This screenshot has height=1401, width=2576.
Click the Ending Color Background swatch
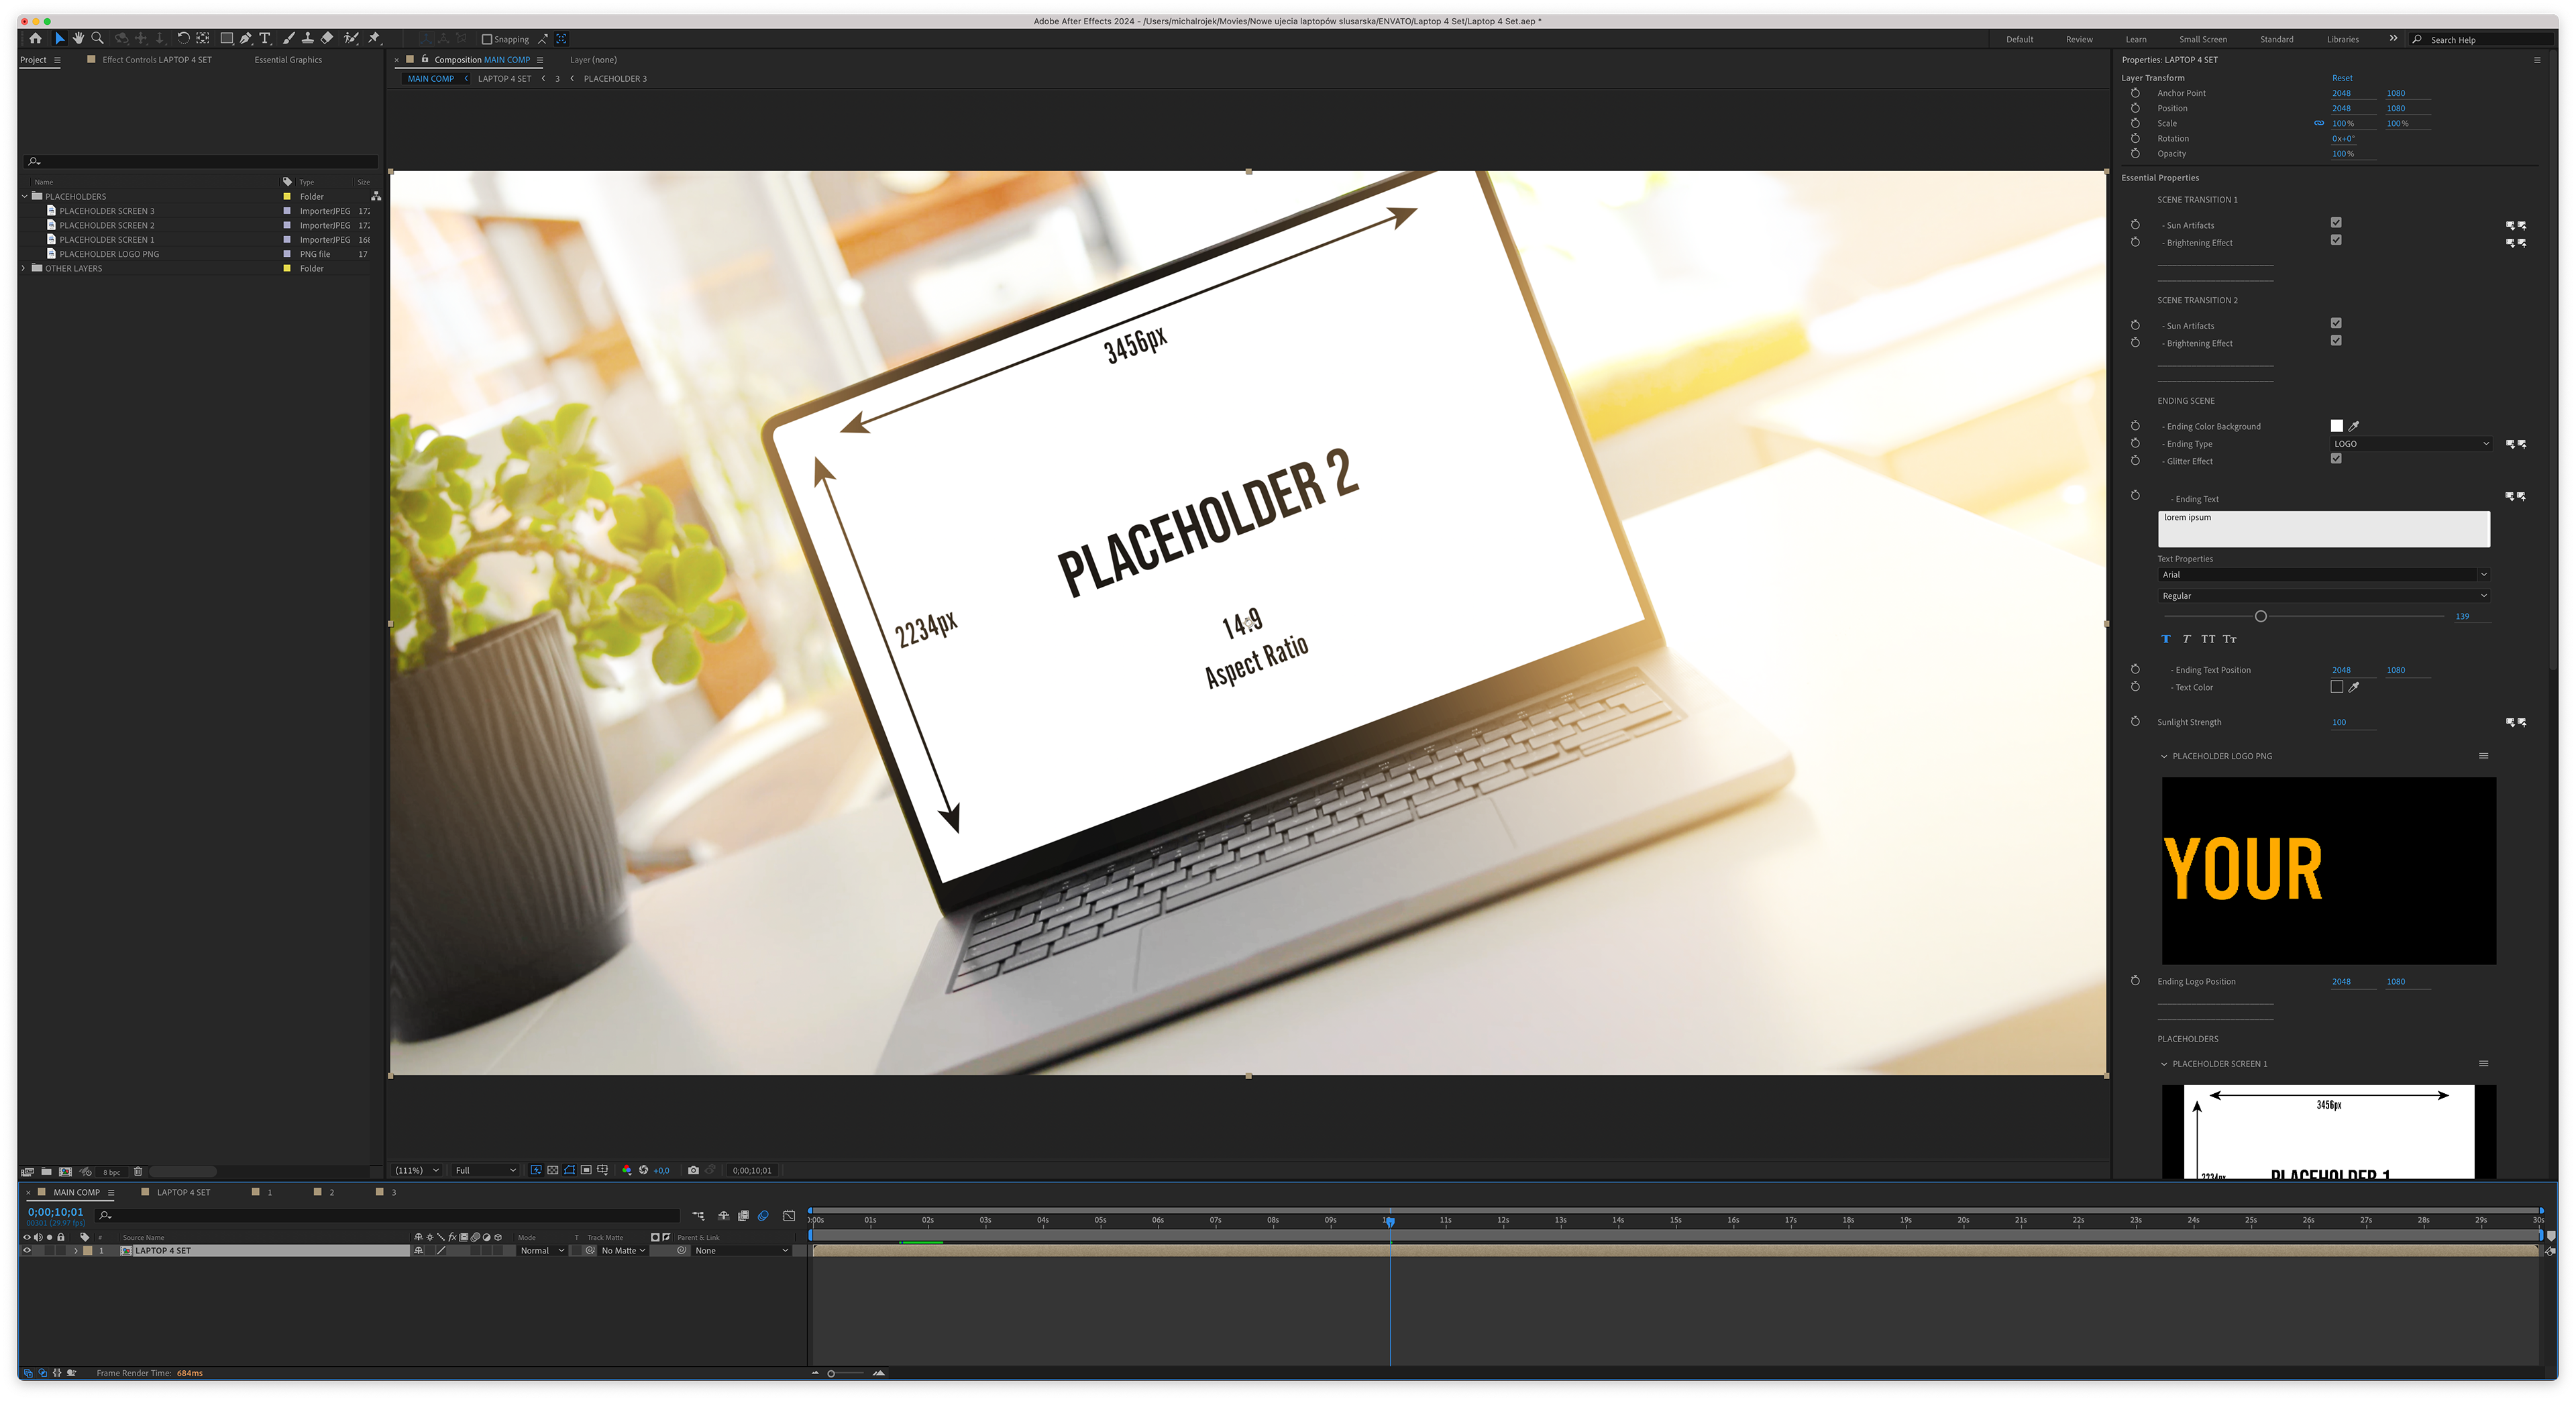[x=2336, y=426]
